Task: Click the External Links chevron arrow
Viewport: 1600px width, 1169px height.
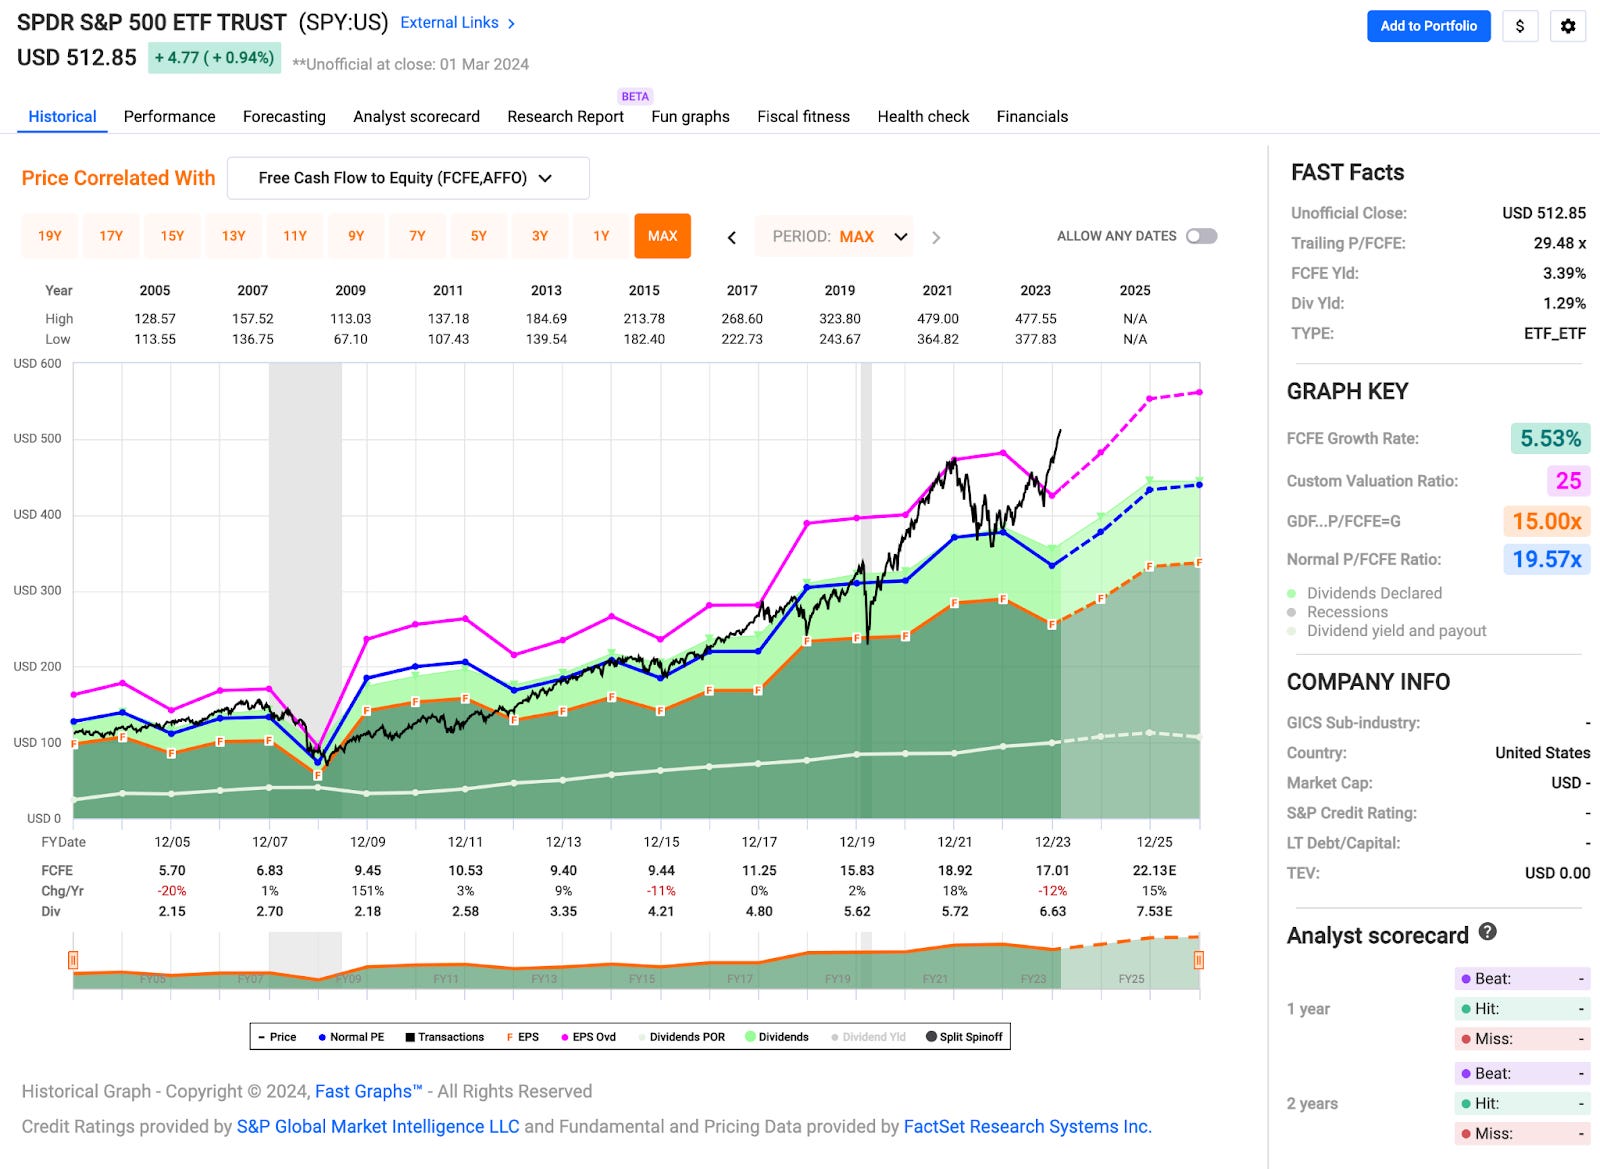Action: pos(511,23)
